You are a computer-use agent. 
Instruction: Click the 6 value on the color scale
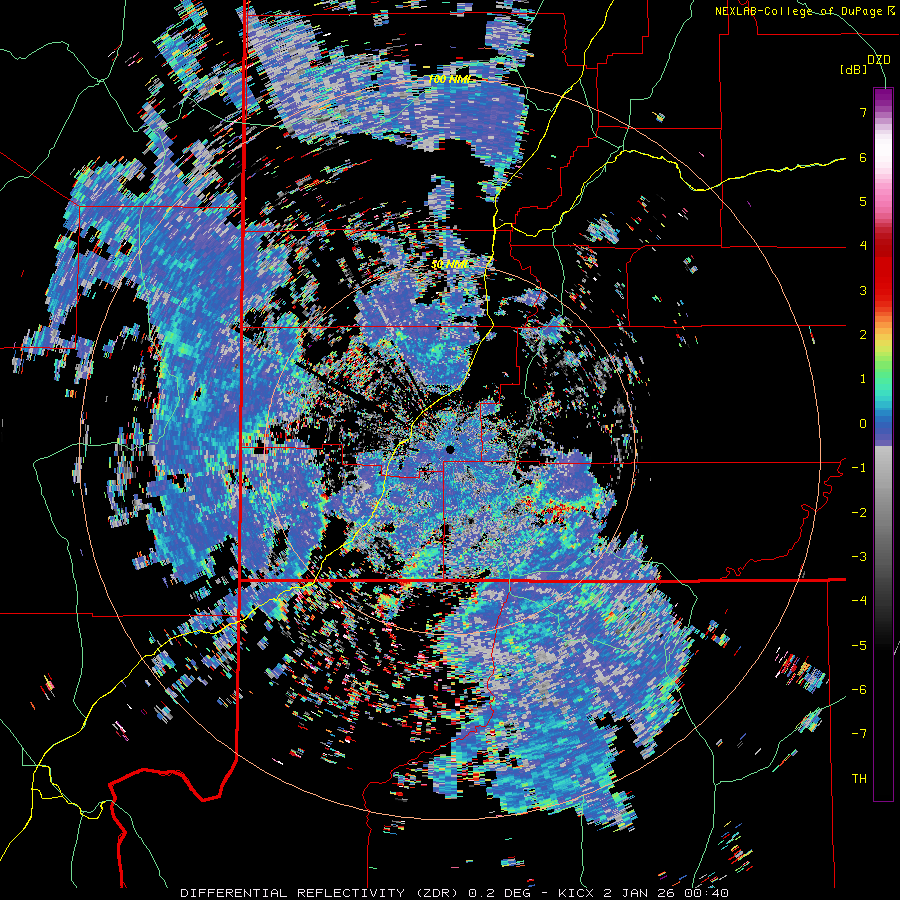[863, 157]
